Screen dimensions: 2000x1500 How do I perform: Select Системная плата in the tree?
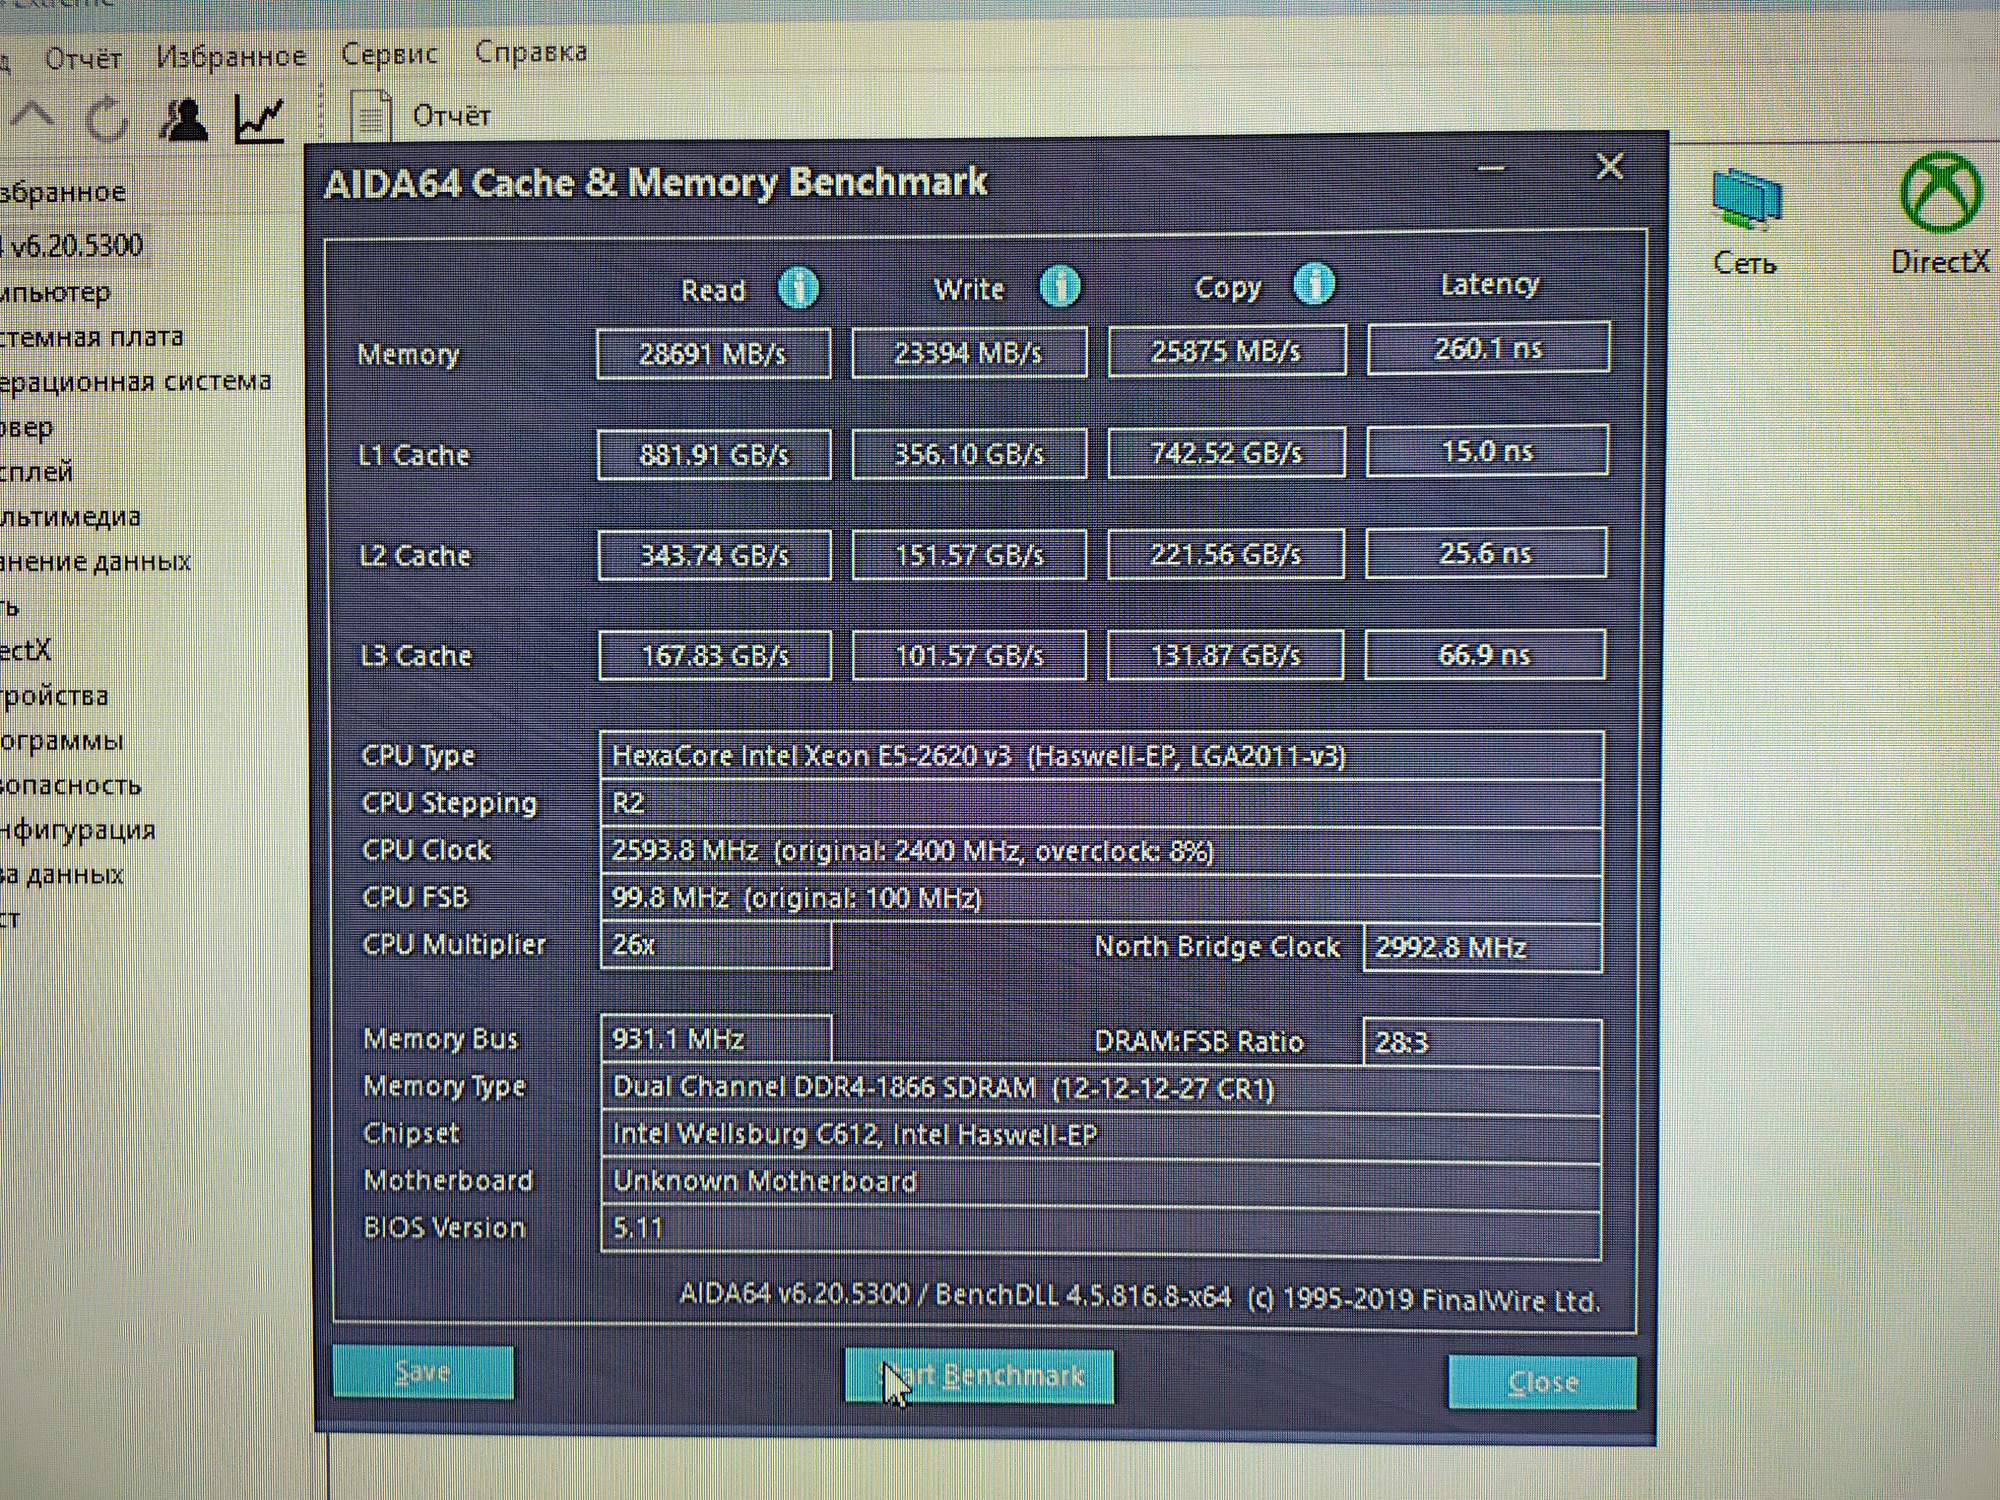pos(92,337)
